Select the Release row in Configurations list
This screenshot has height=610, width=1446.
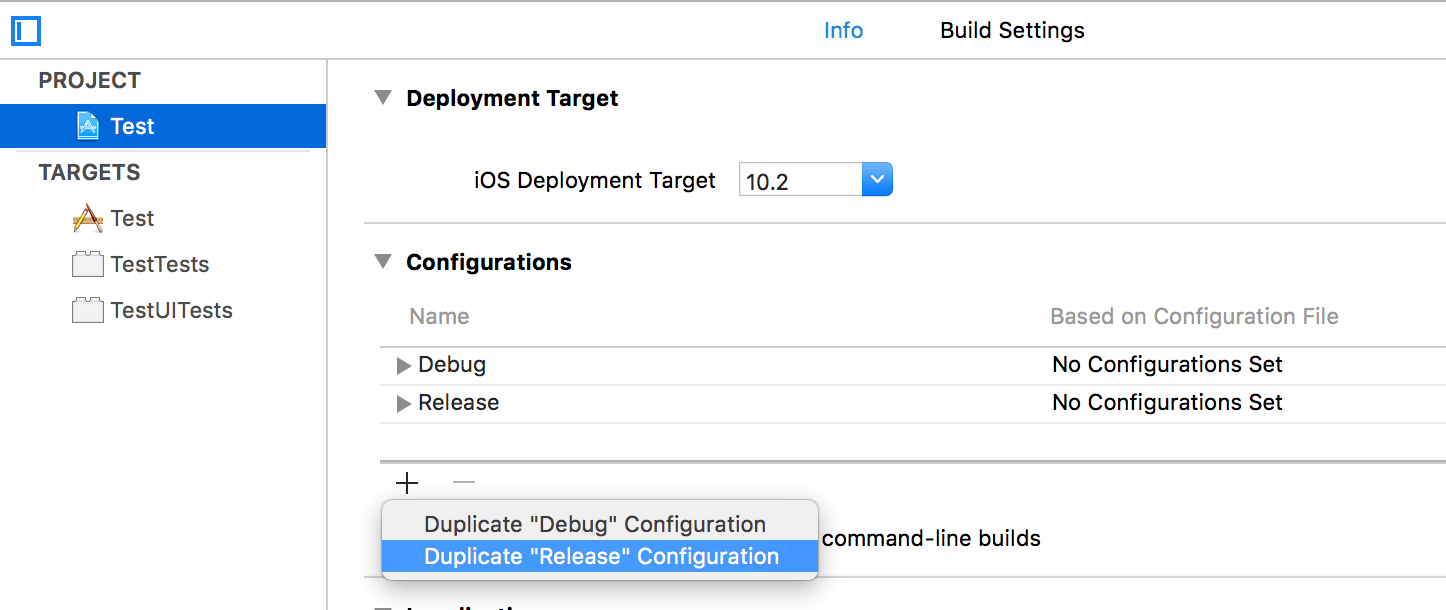click(x=460, y=402)
